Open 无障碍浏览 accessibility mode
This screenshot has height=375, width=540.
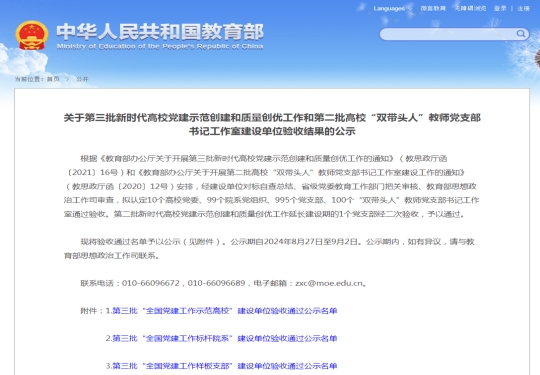coord(470,8)
